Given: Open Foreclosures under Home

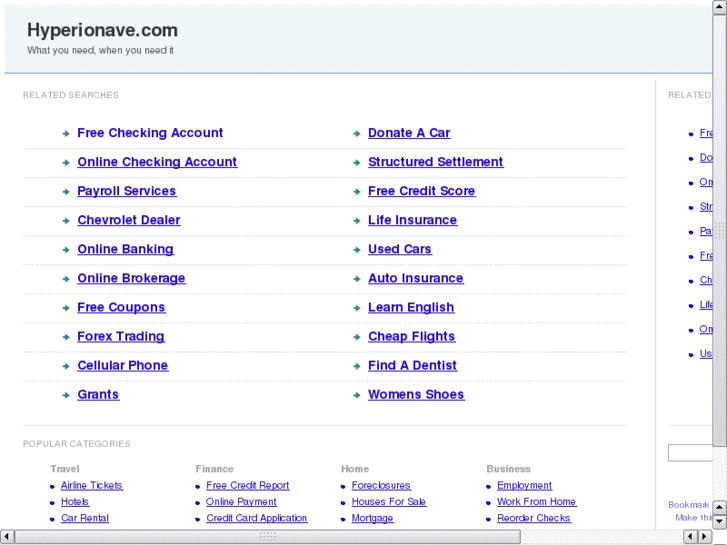Looking at the screenshot, I should pyautogui.click(x=381, y=486).
